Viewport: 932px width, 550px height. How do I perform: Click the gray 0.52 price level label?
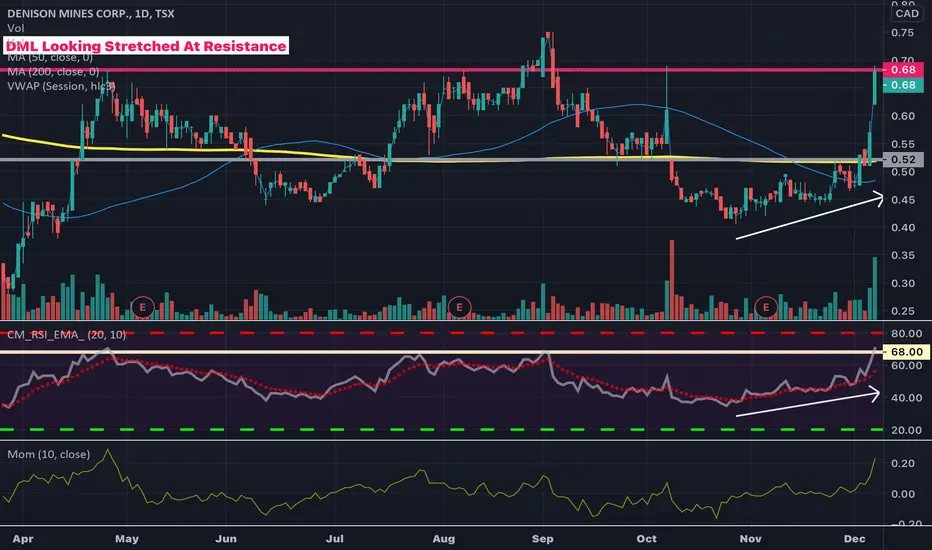903,159
